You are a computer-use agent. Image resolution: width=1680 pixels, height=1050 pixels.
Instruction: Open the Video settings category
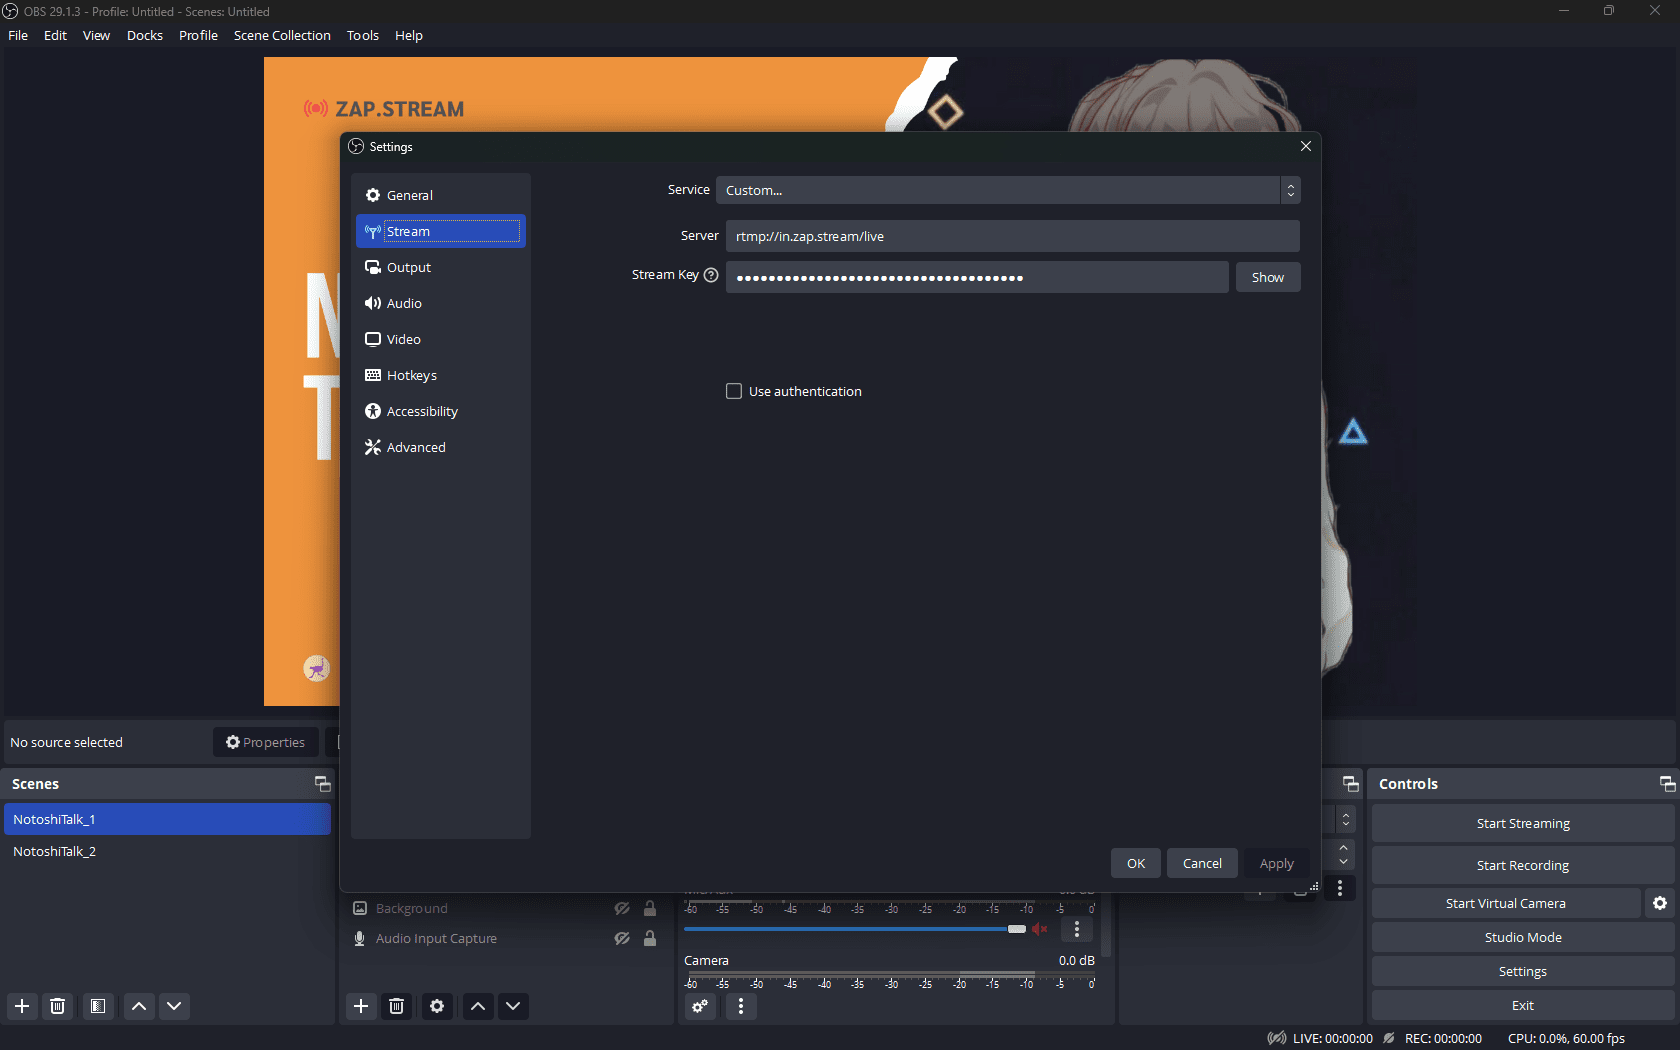tap(440, 339)
